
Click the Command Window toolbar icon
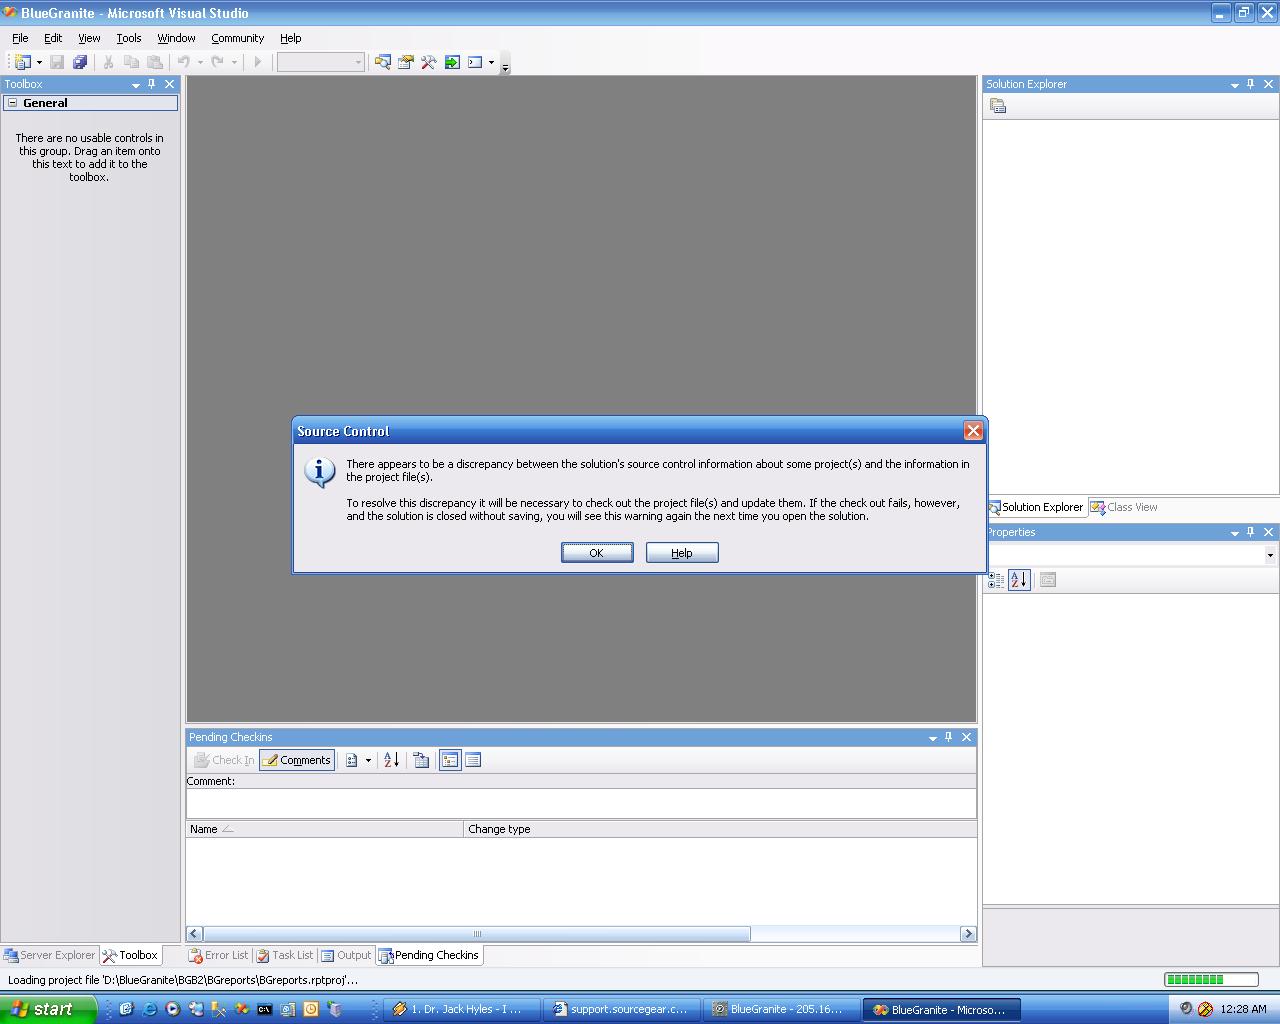[x=475, y=62]
